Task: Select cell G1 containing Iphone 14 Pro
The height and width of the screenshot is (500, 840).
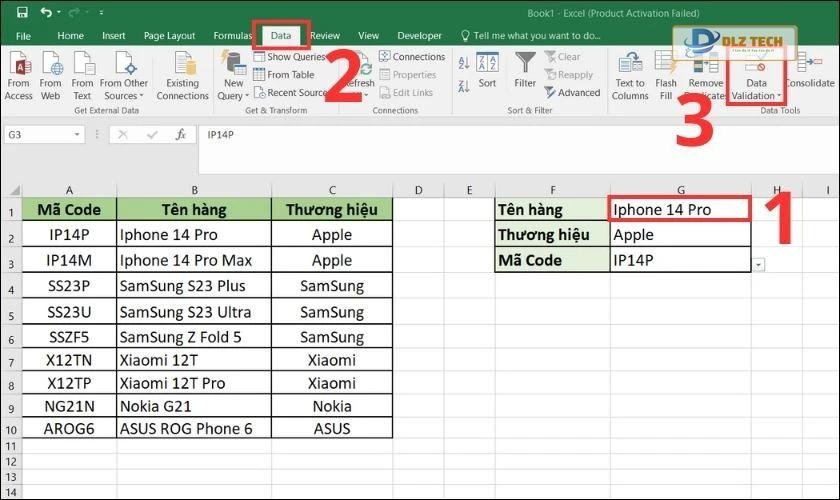Action: click(679, 210)
